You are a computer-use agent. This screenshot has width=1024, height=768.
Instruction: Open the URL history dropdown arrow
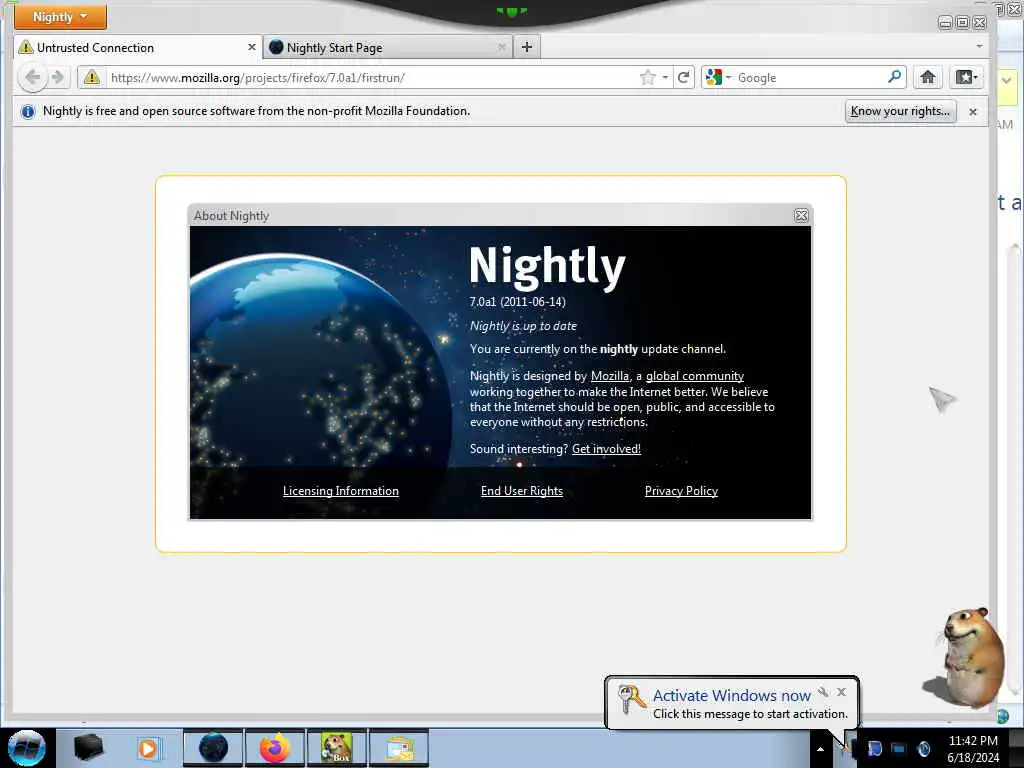665,78
